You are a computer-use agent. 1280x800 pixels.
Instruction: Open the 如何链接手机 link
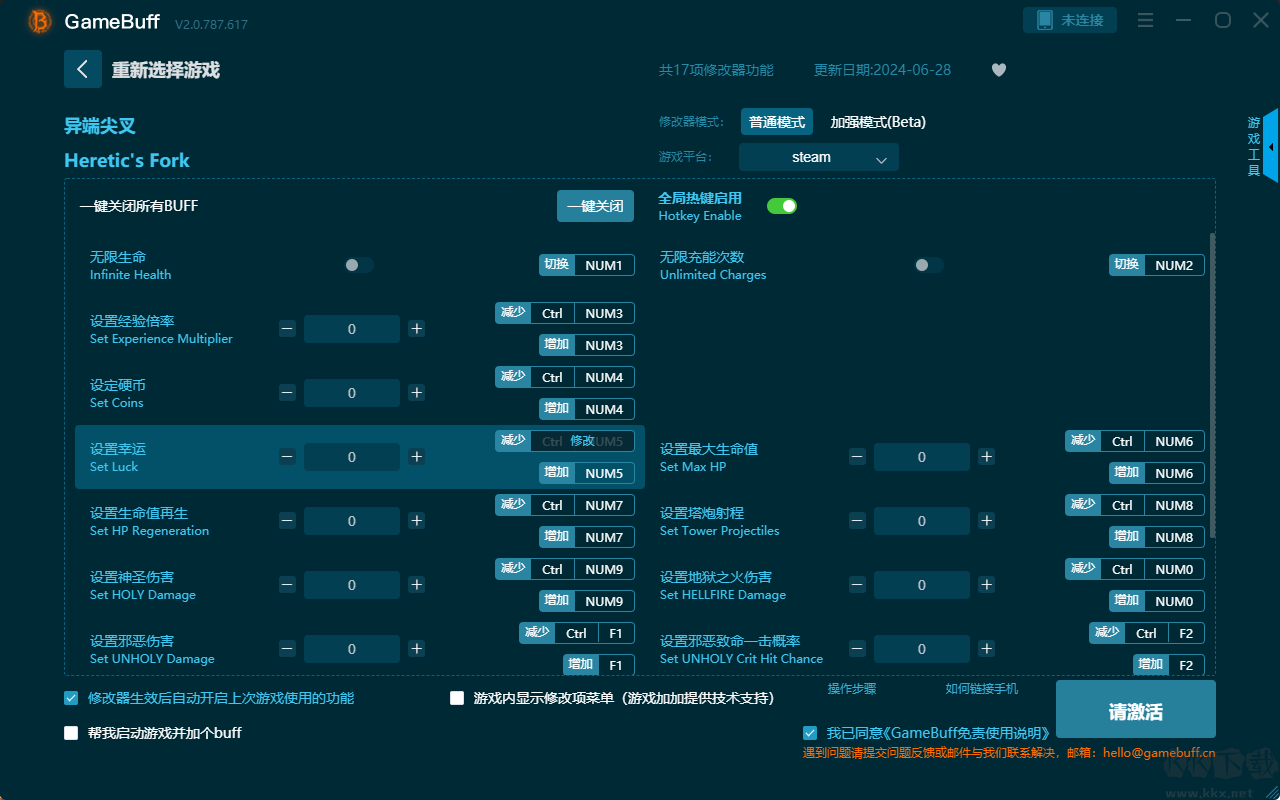[x=982, y=689]
